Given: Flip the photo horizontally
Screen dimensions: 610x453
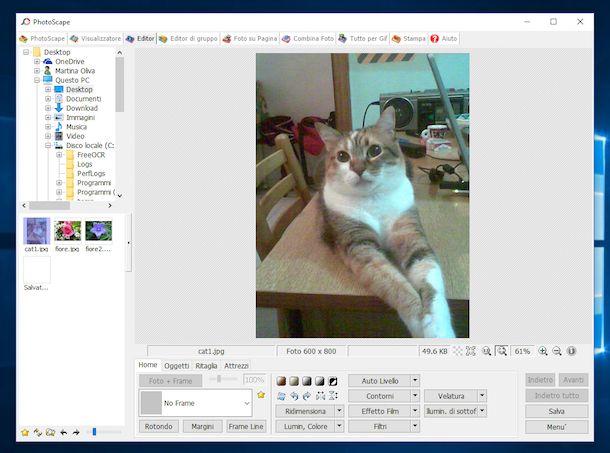Looking at the screenshot, I should coord(320,396).
